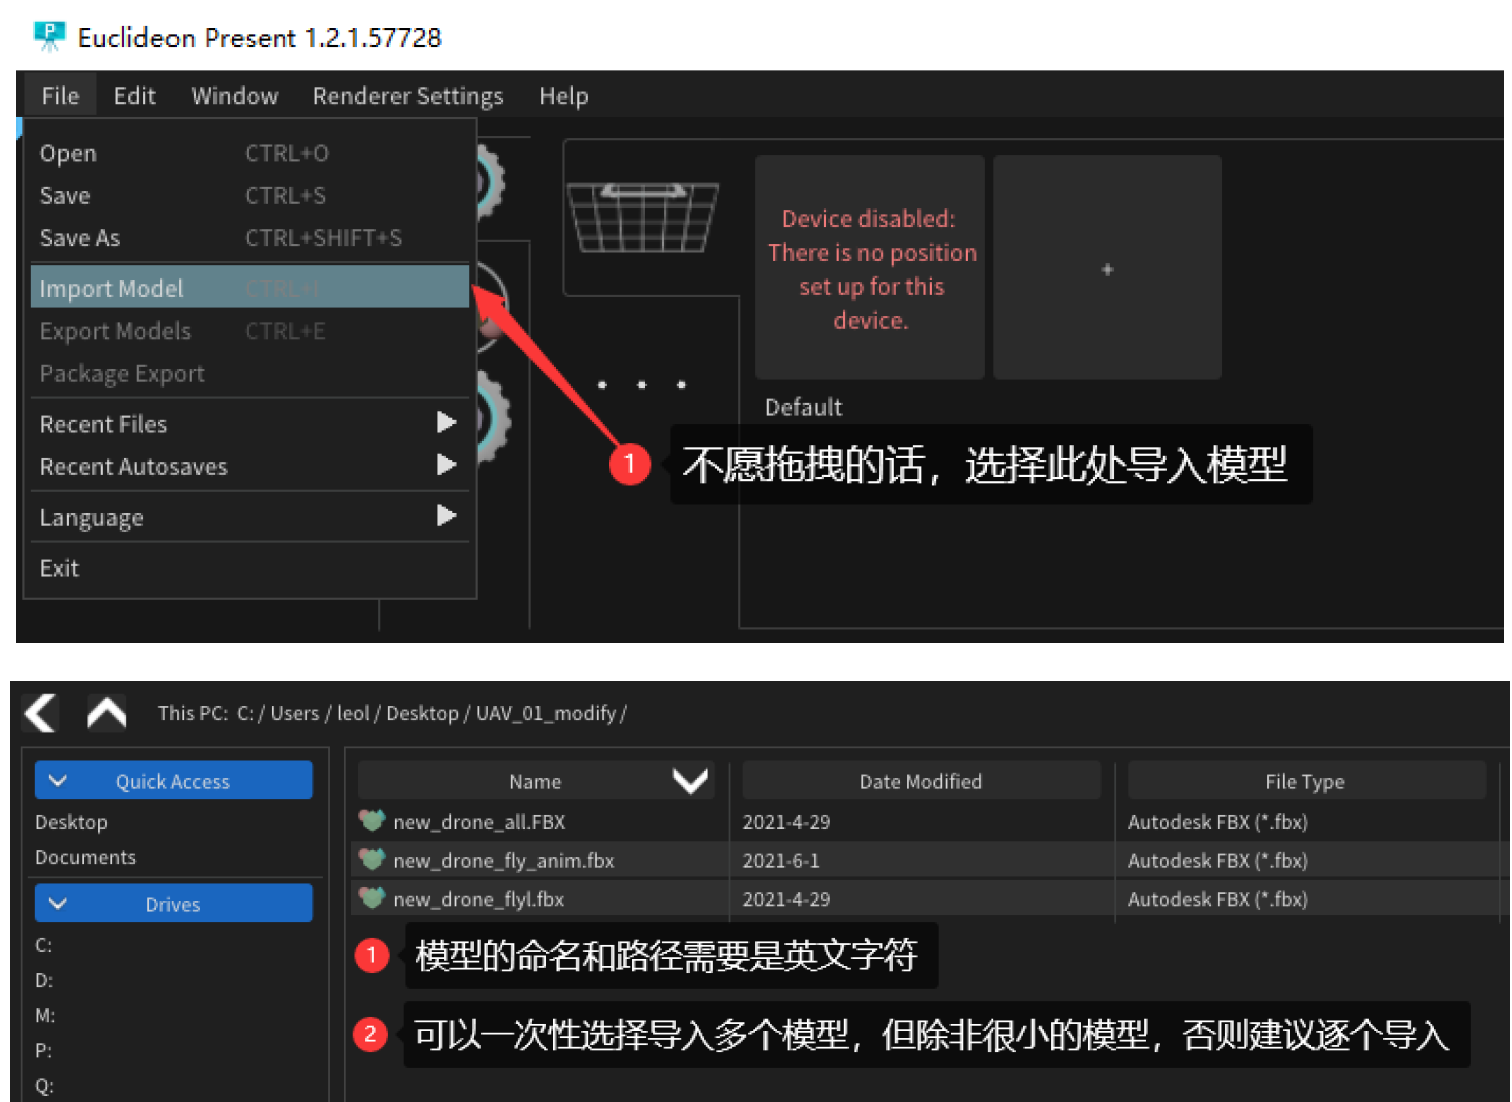Choose Save in the File menu
Image resolution: width=1512 pixels, height=1102 pixels.
point(250,195)
